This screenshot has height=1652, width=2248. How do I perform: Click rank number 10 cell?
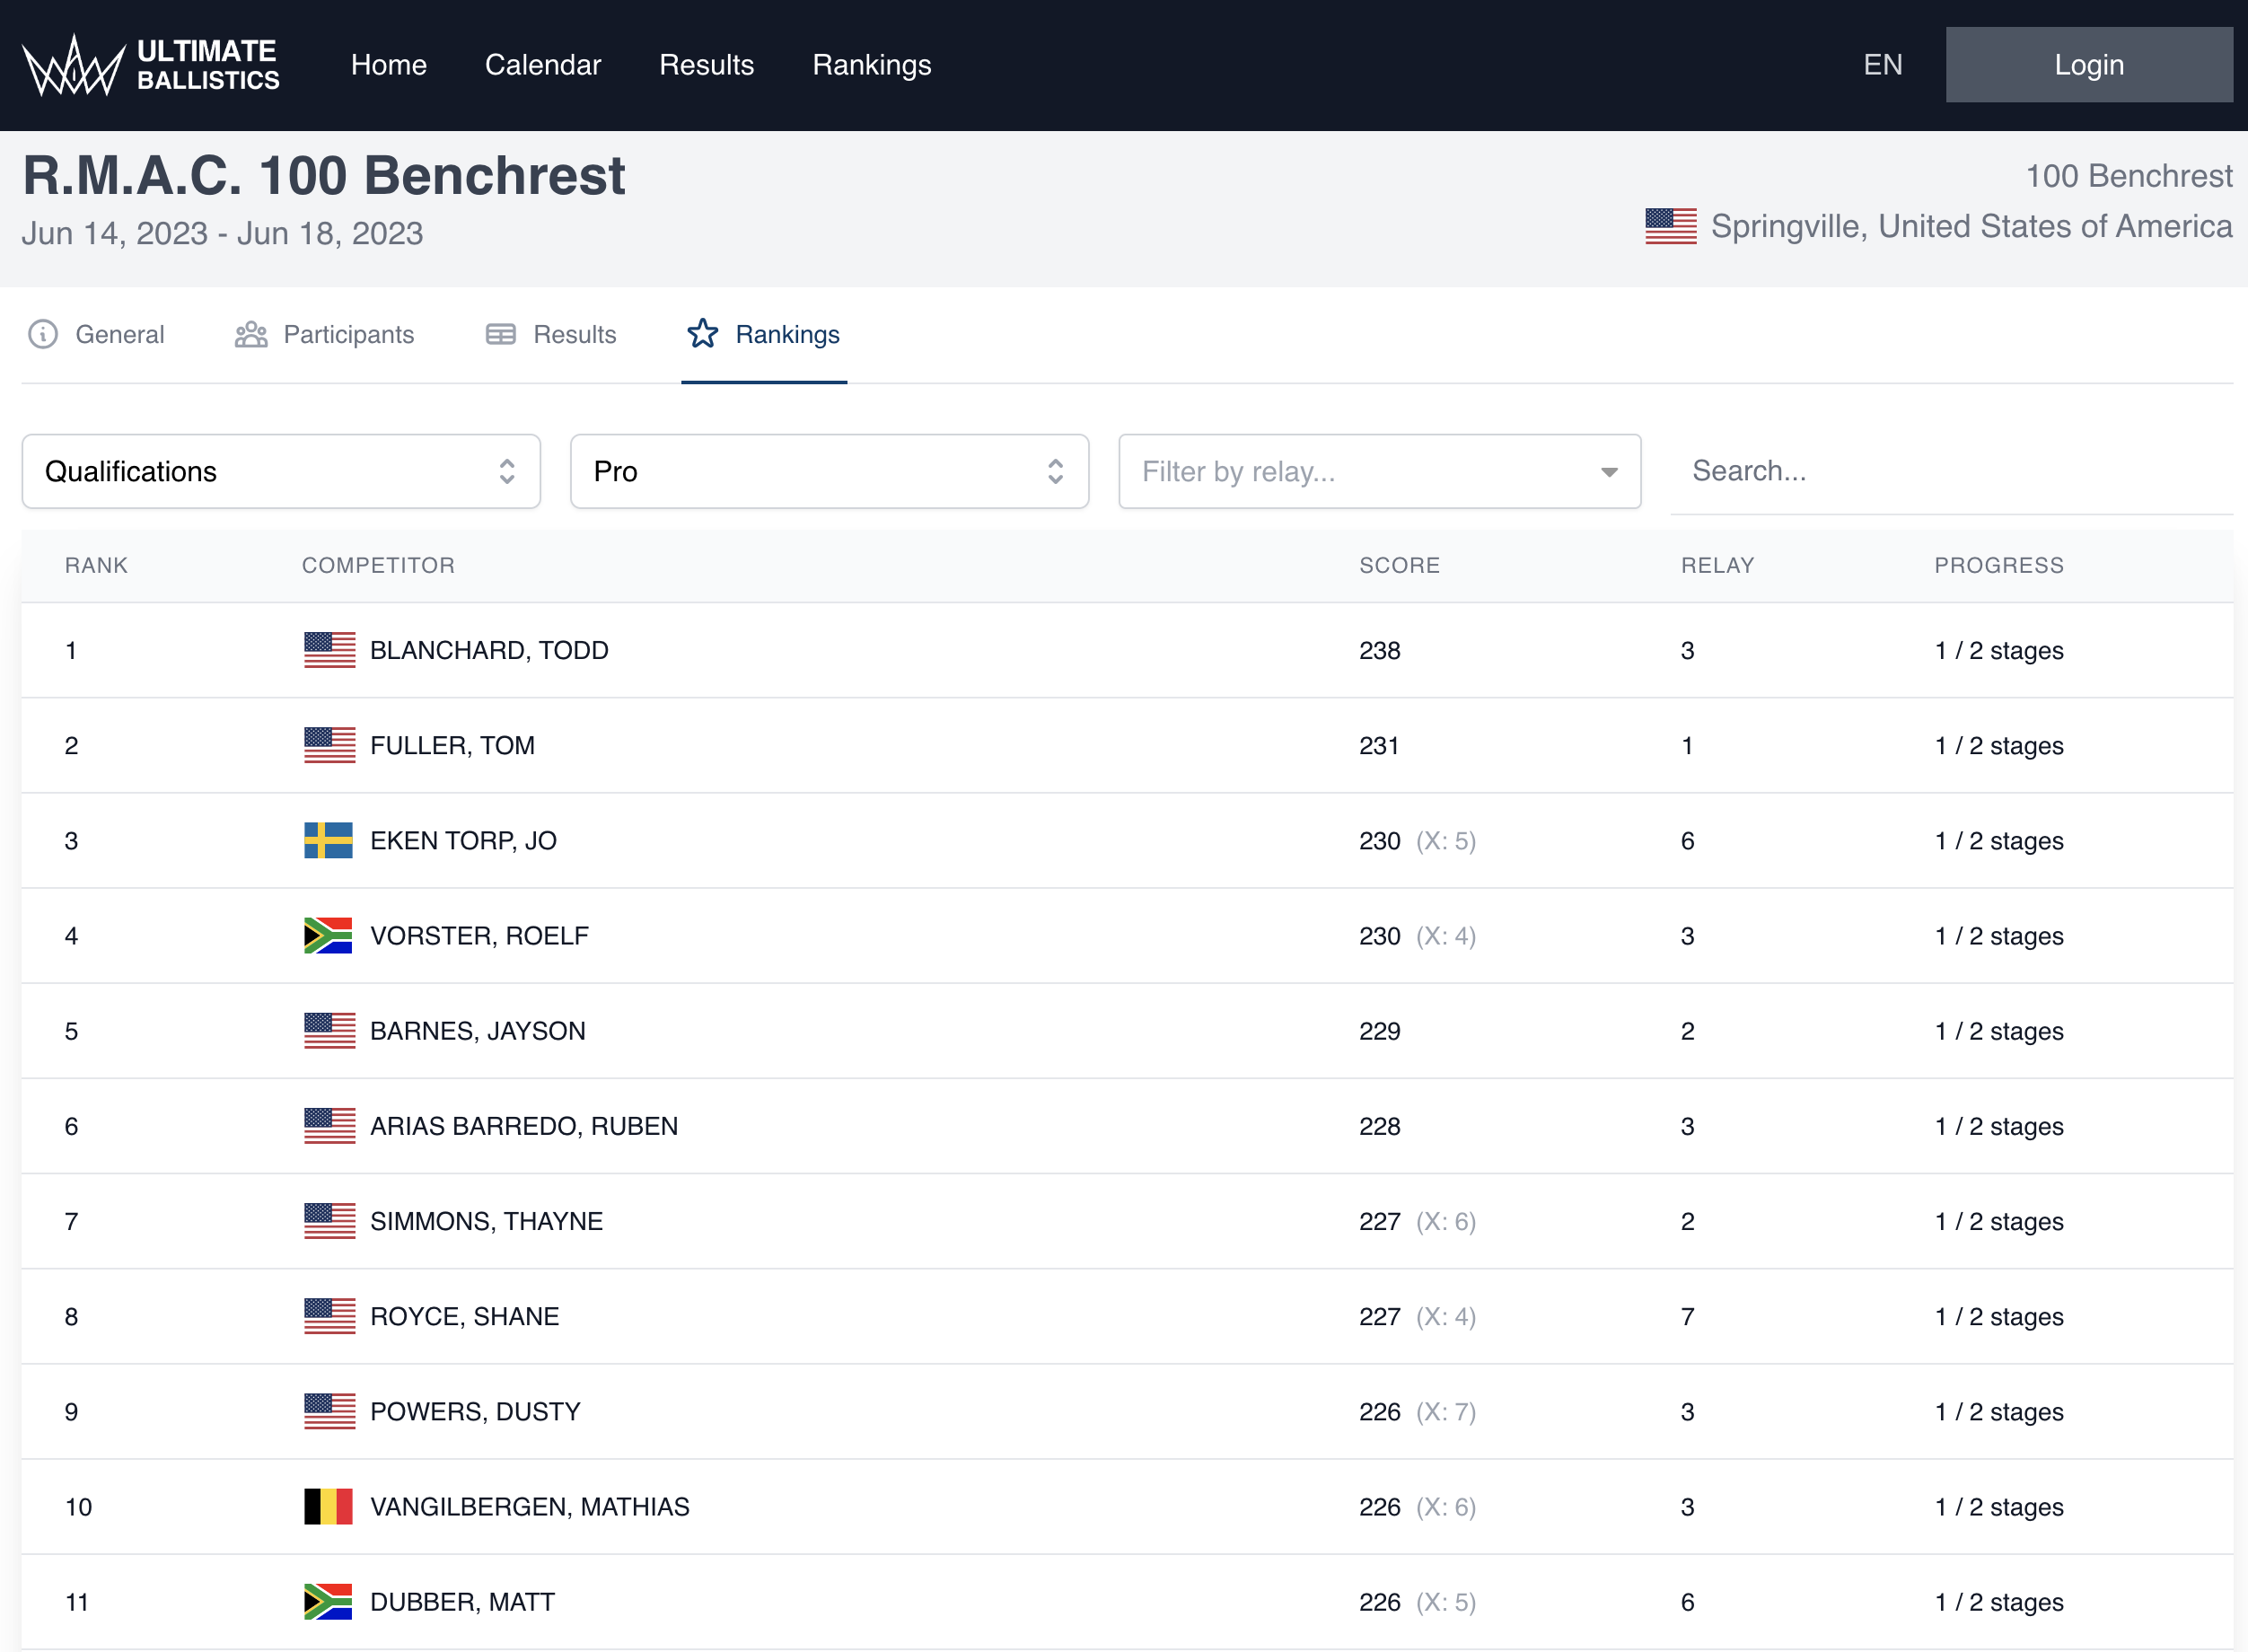[x=78, y=1507]
